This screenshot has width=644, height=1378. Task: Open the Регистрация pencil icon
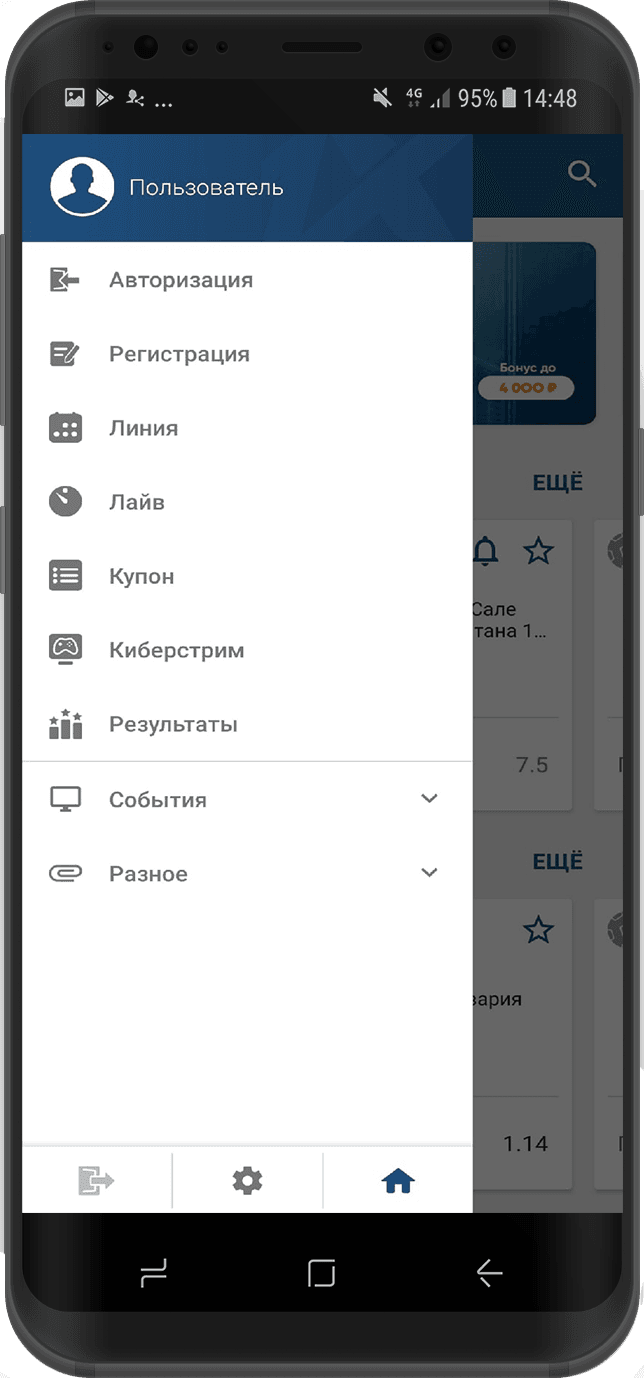[x=65, y=354]
